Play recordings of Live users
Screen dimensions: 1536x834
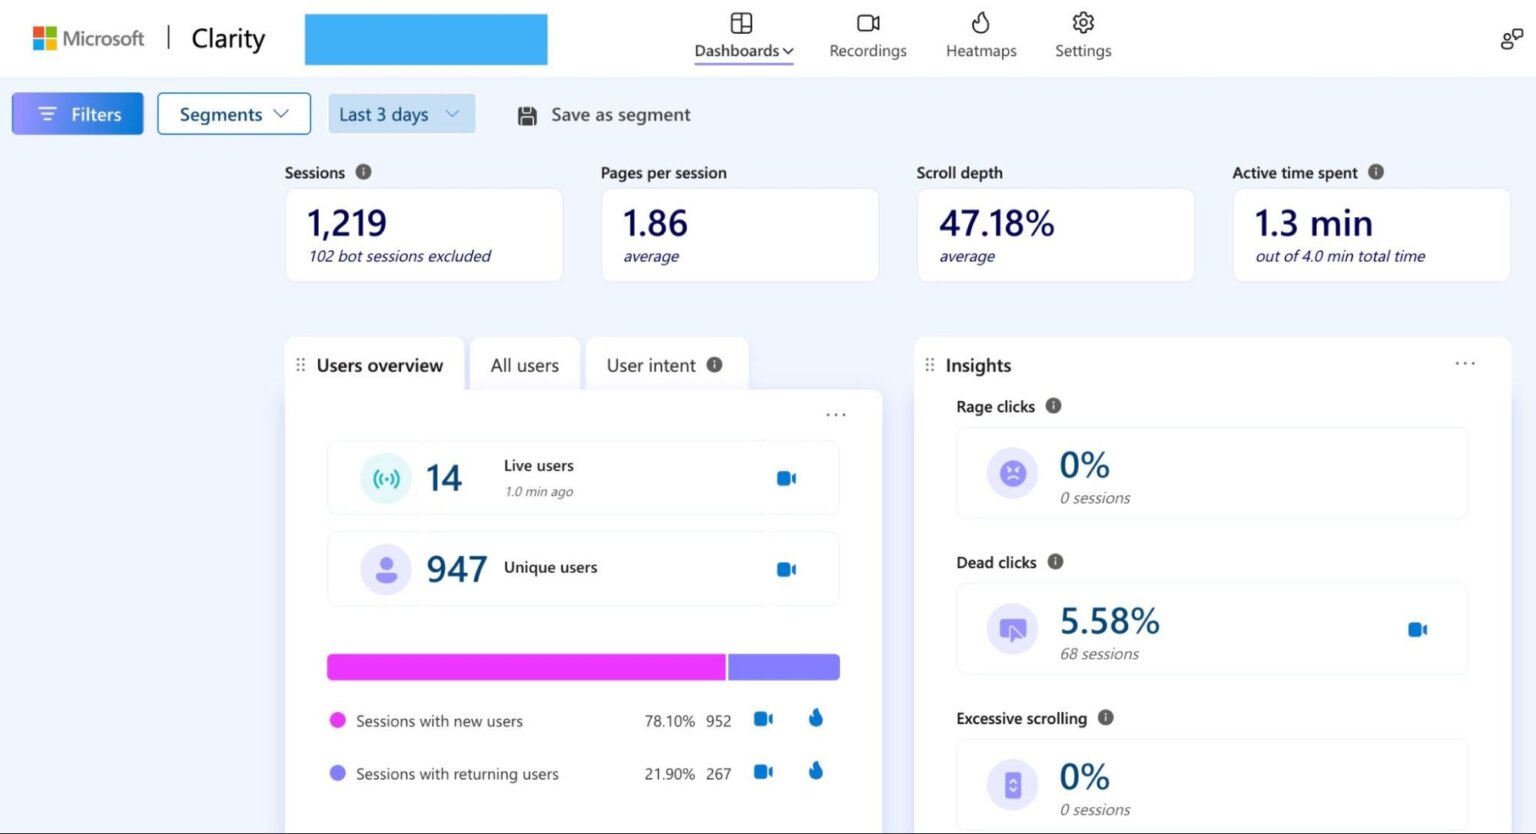[786, 478]
